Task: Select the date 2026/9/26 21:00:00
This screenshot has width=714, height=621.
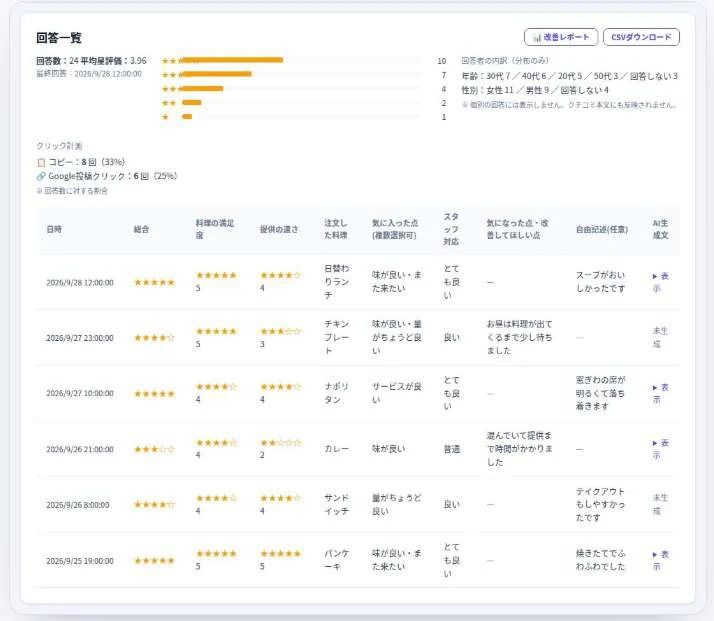Action: 80,449
